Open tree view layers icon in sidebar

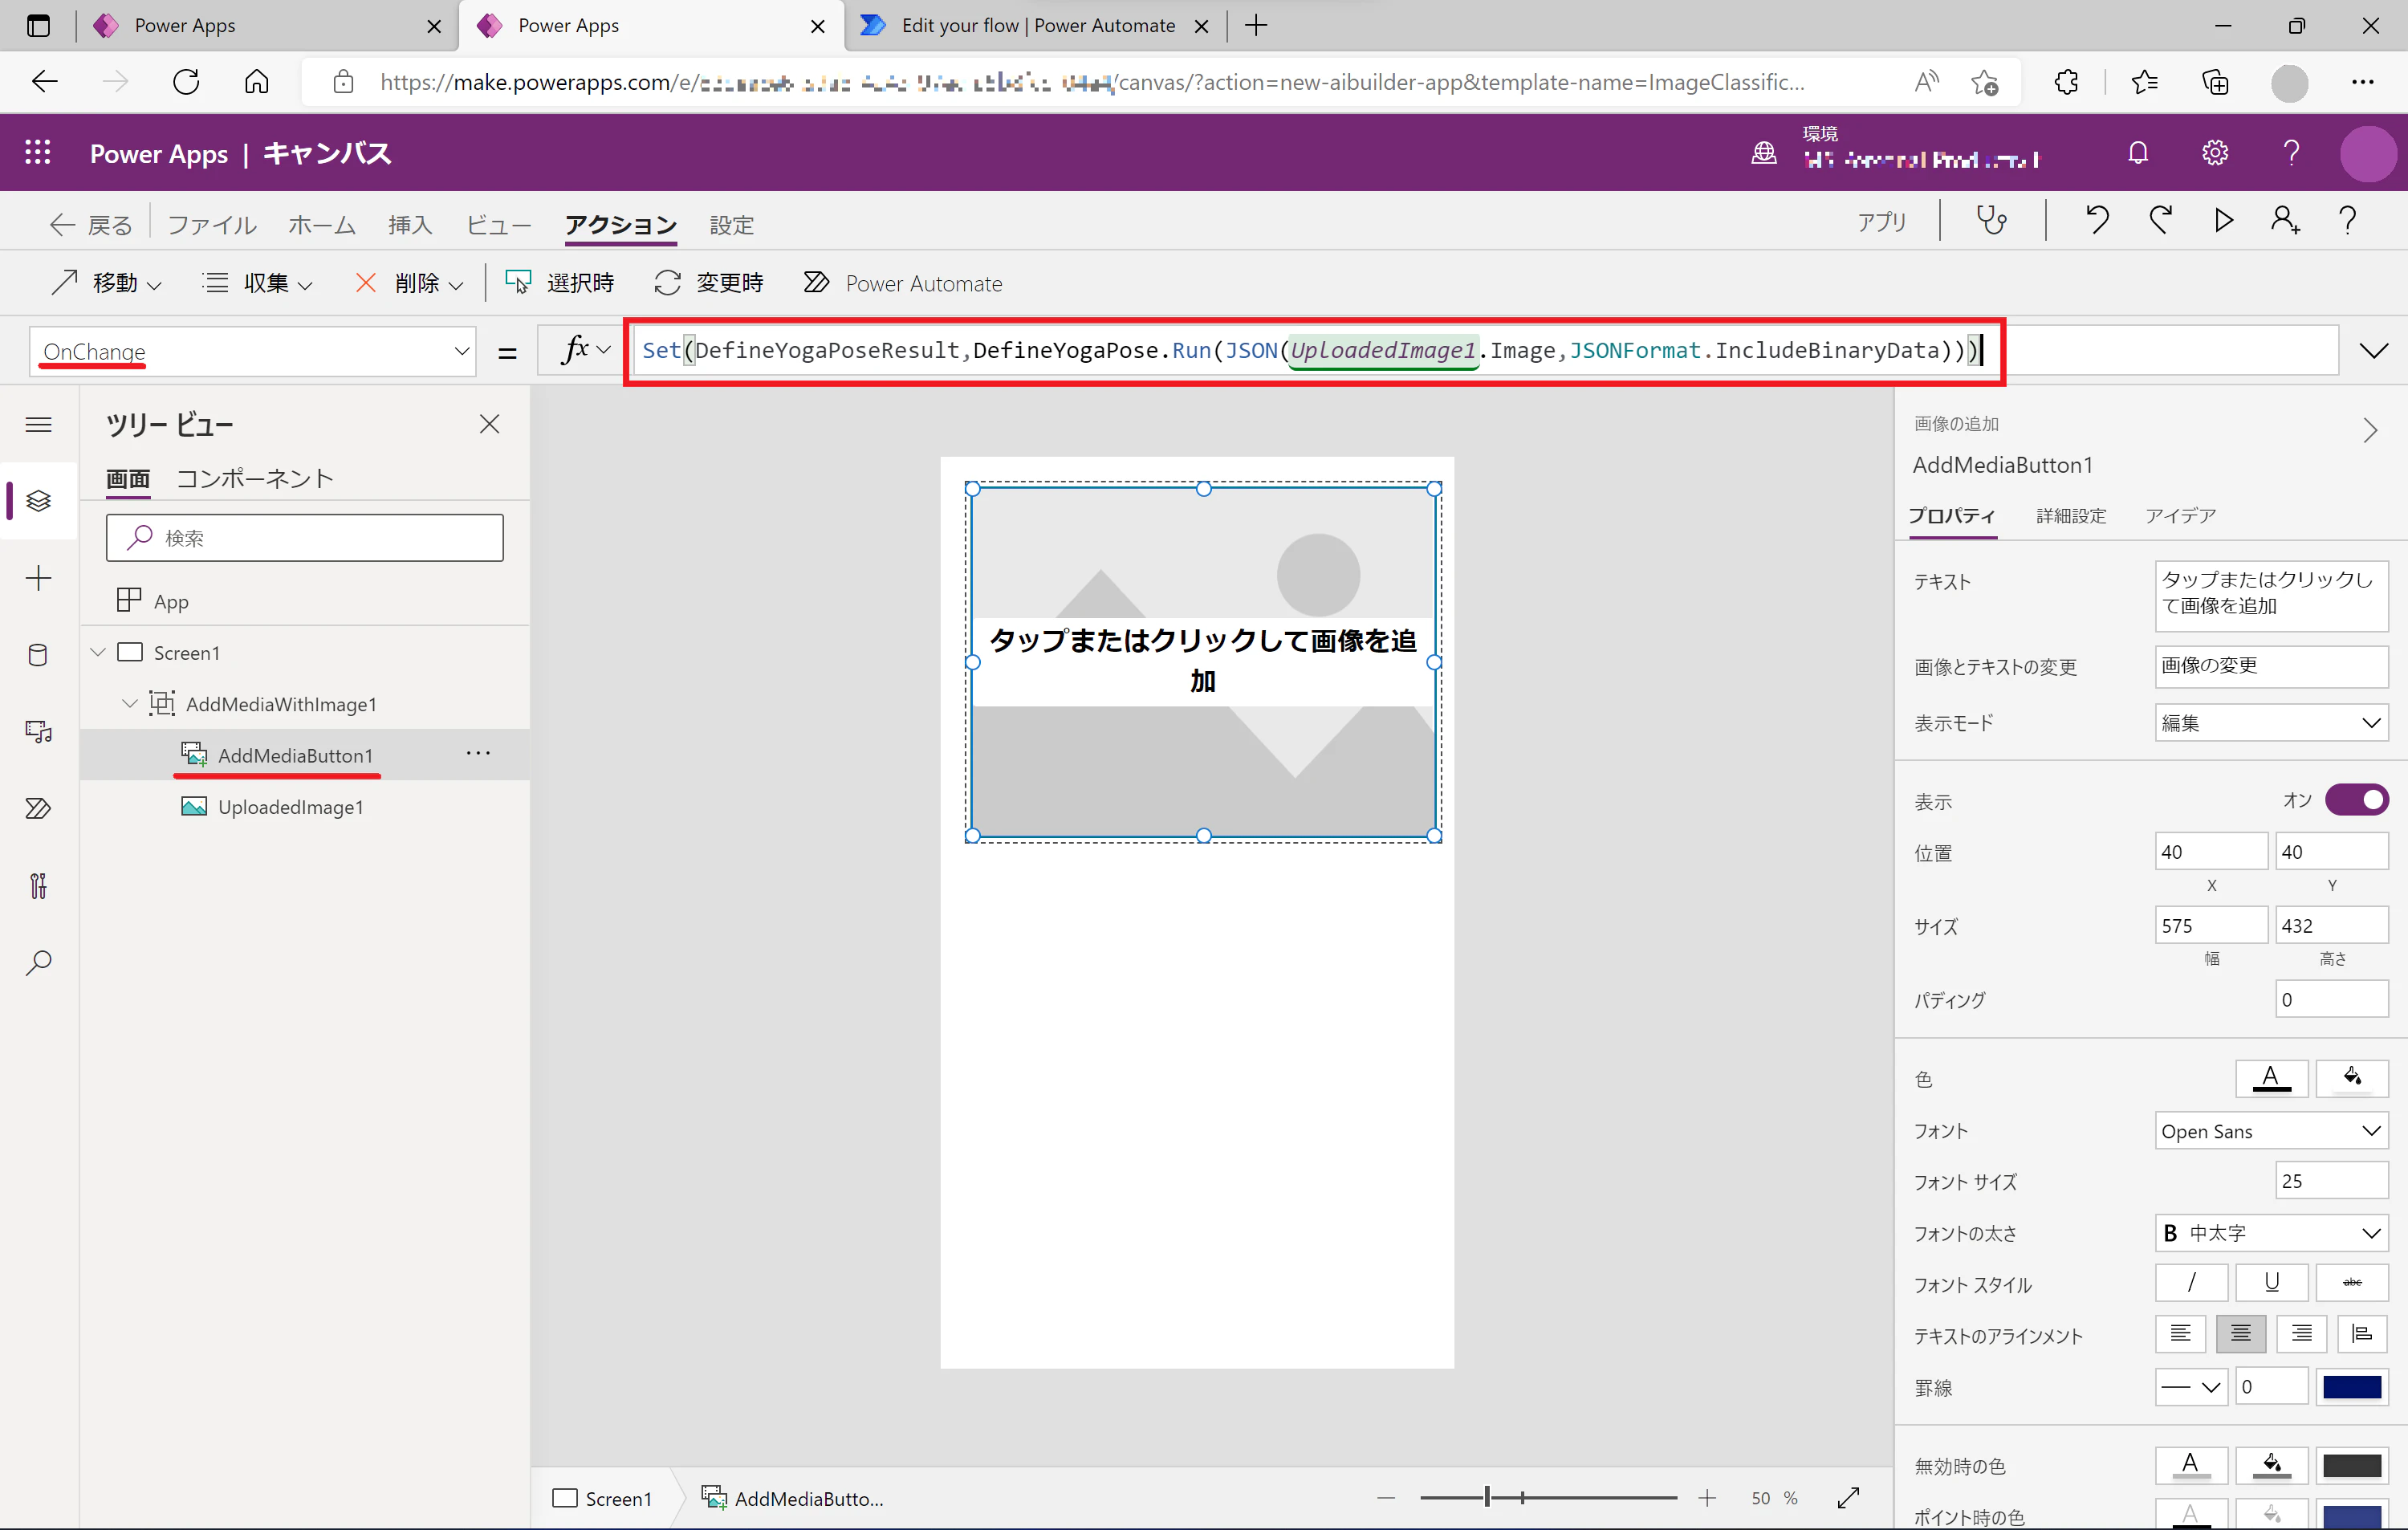(x=39, y=500)
